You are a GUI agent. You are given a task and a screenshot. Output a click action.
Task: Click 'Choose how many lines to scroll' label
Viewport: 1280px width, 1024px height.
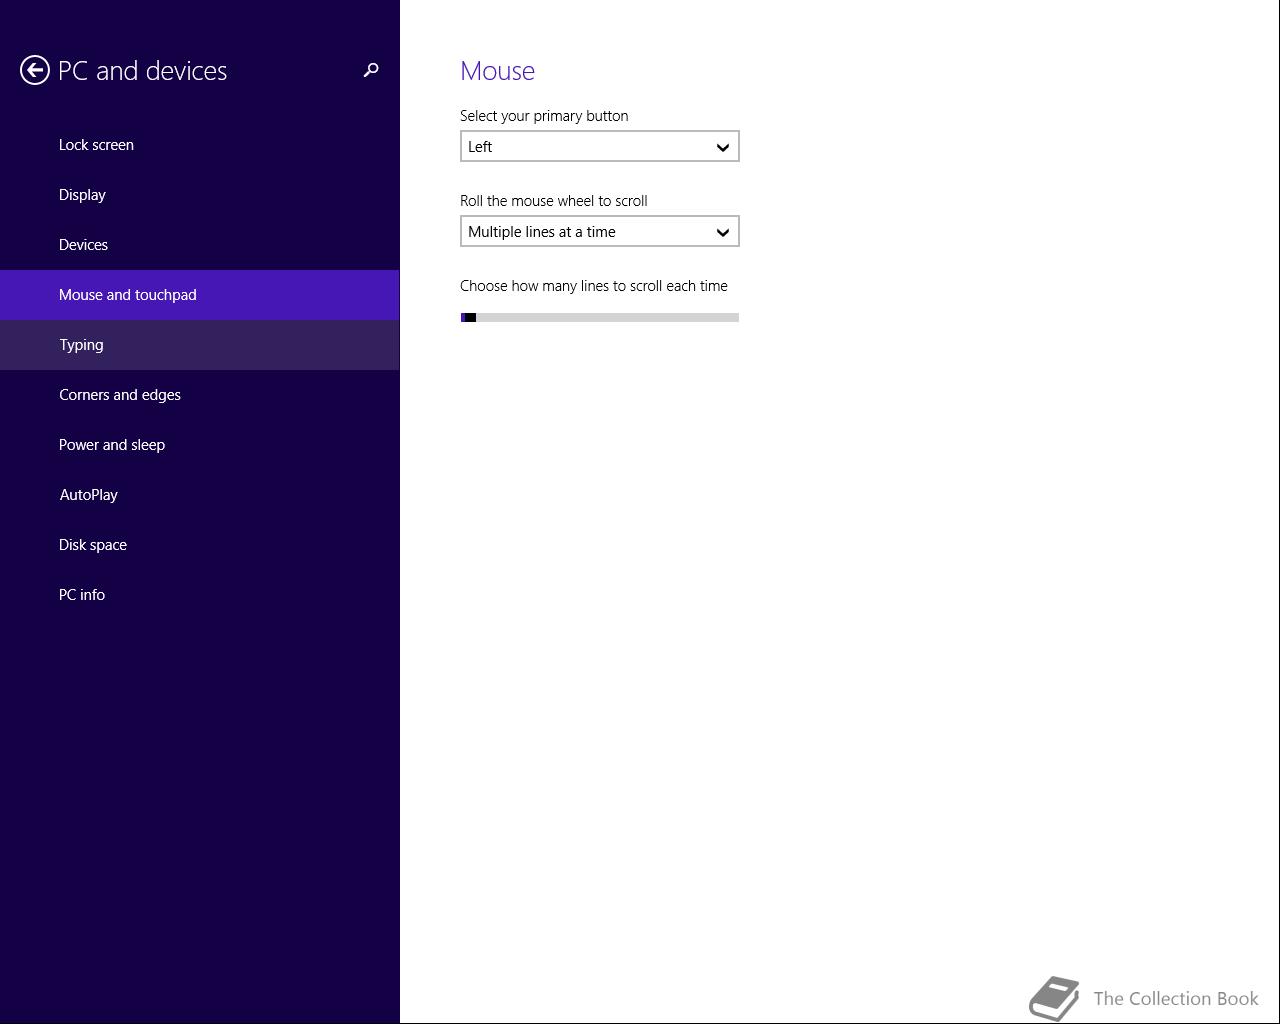point(594,286)
